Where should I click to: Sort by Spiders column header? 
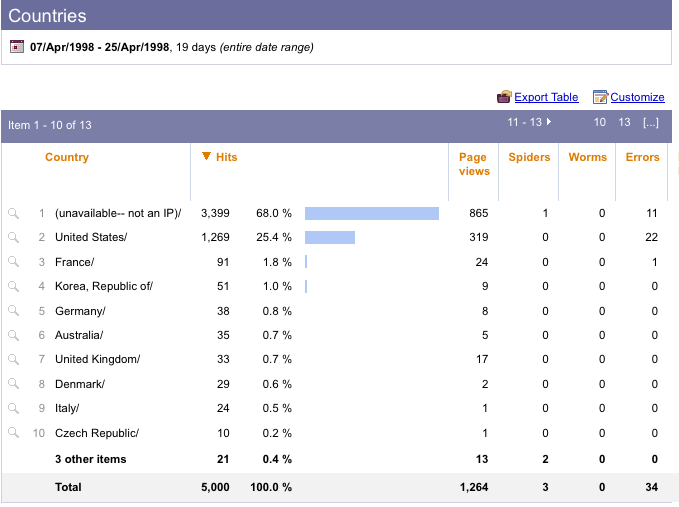pyautogui.click(x=529, y=157)
